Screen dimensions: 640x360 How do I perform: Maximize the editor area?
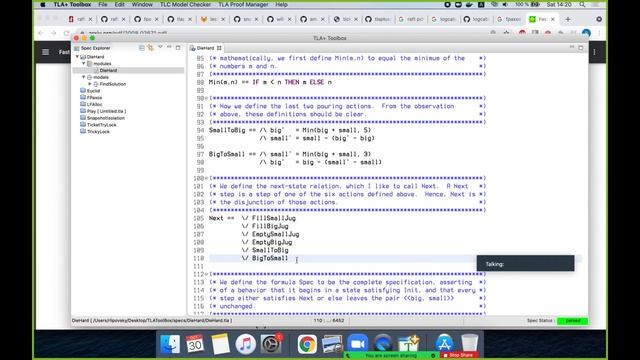click(580, 47)
